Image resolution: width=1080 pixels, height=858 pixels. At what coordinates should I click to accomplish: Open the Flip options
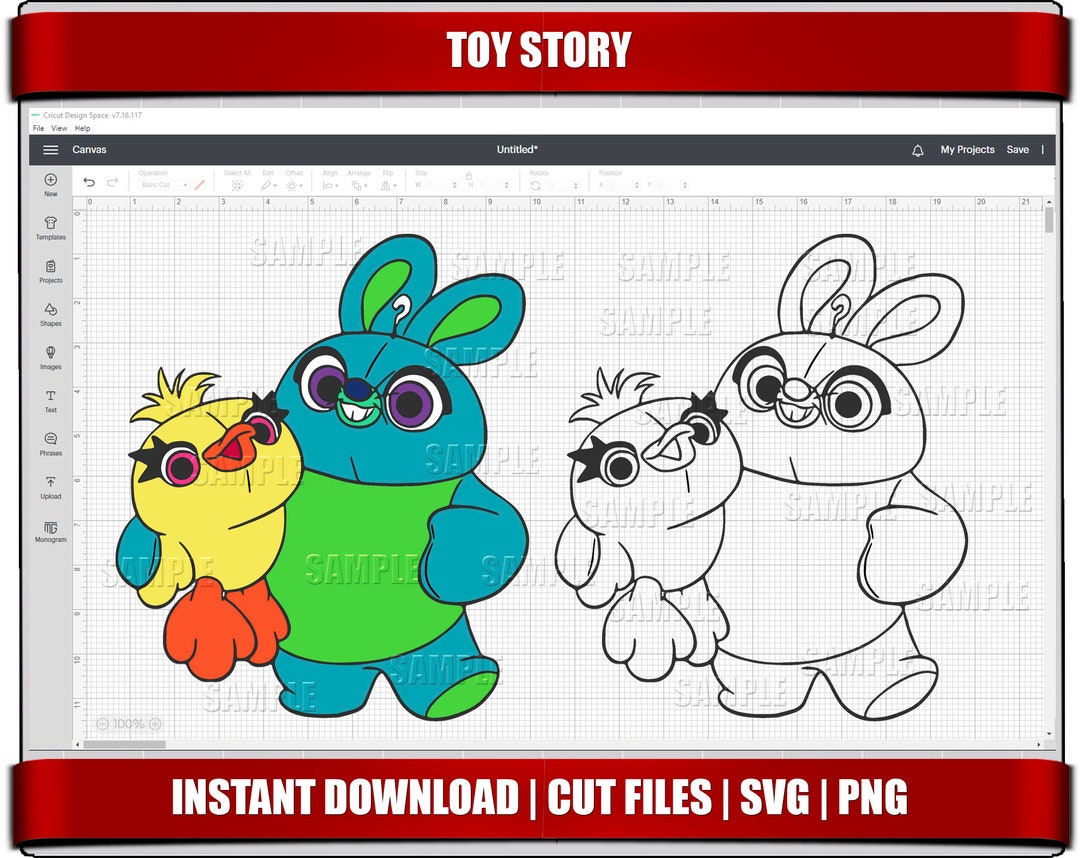click(x=387, y=185)
